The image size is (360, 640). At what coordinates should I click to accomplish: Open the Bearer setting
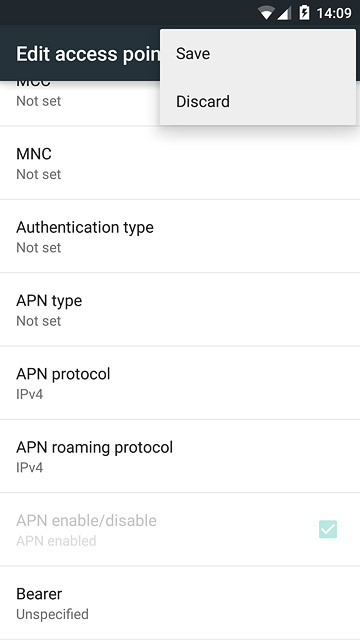tap(180, 603)
